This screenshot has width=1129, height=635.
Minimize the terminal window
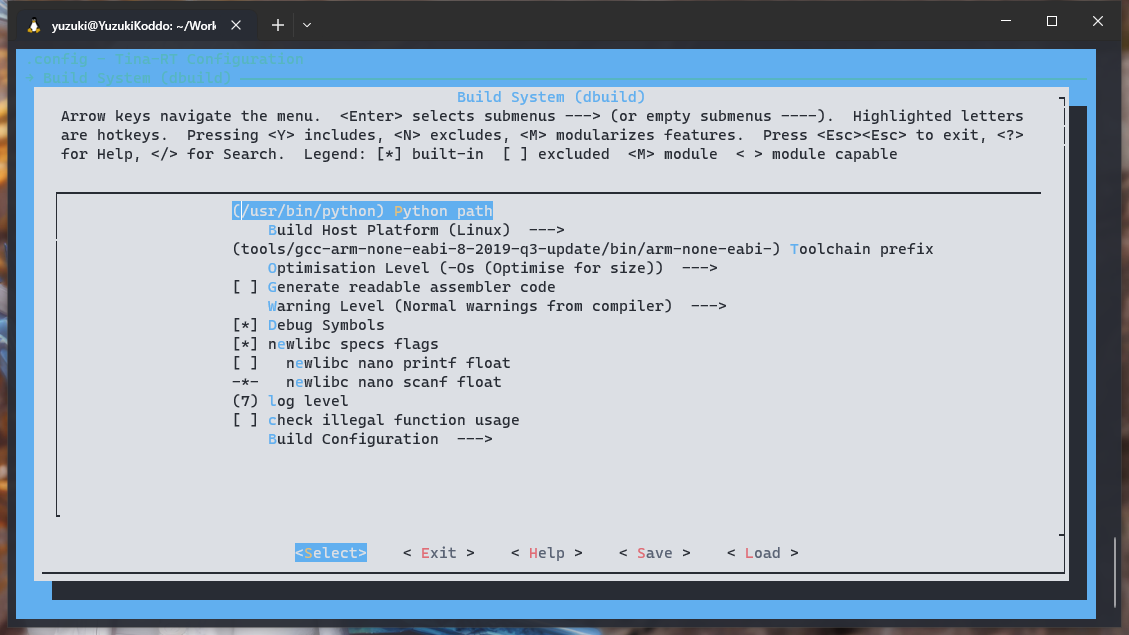pos(1005,21)
